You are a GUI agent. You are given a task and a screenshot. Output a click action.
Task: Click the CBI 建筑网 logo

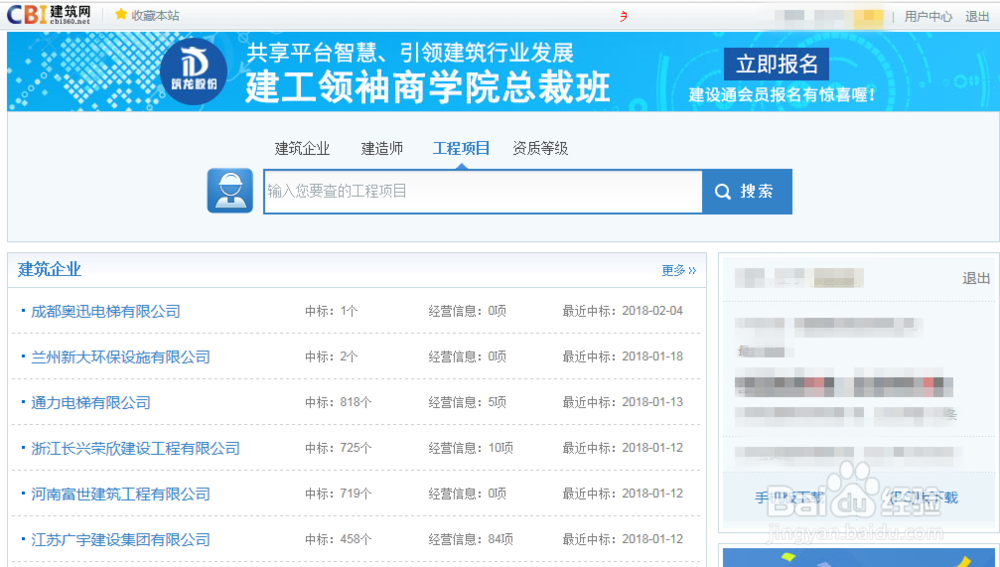(x=48, y=15)
